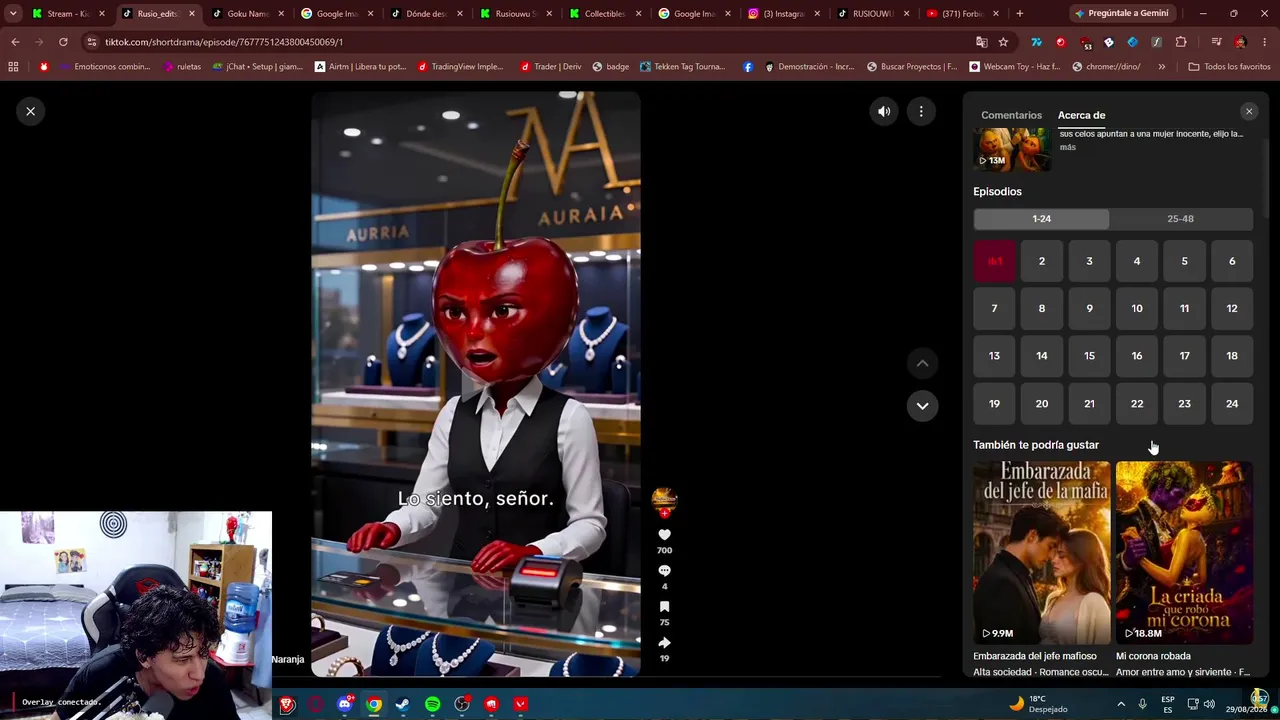Image resolution: width=1280 pixels, height=720 pixels.
Task: Share the video with the arrow icon
Action: [664, 643]
